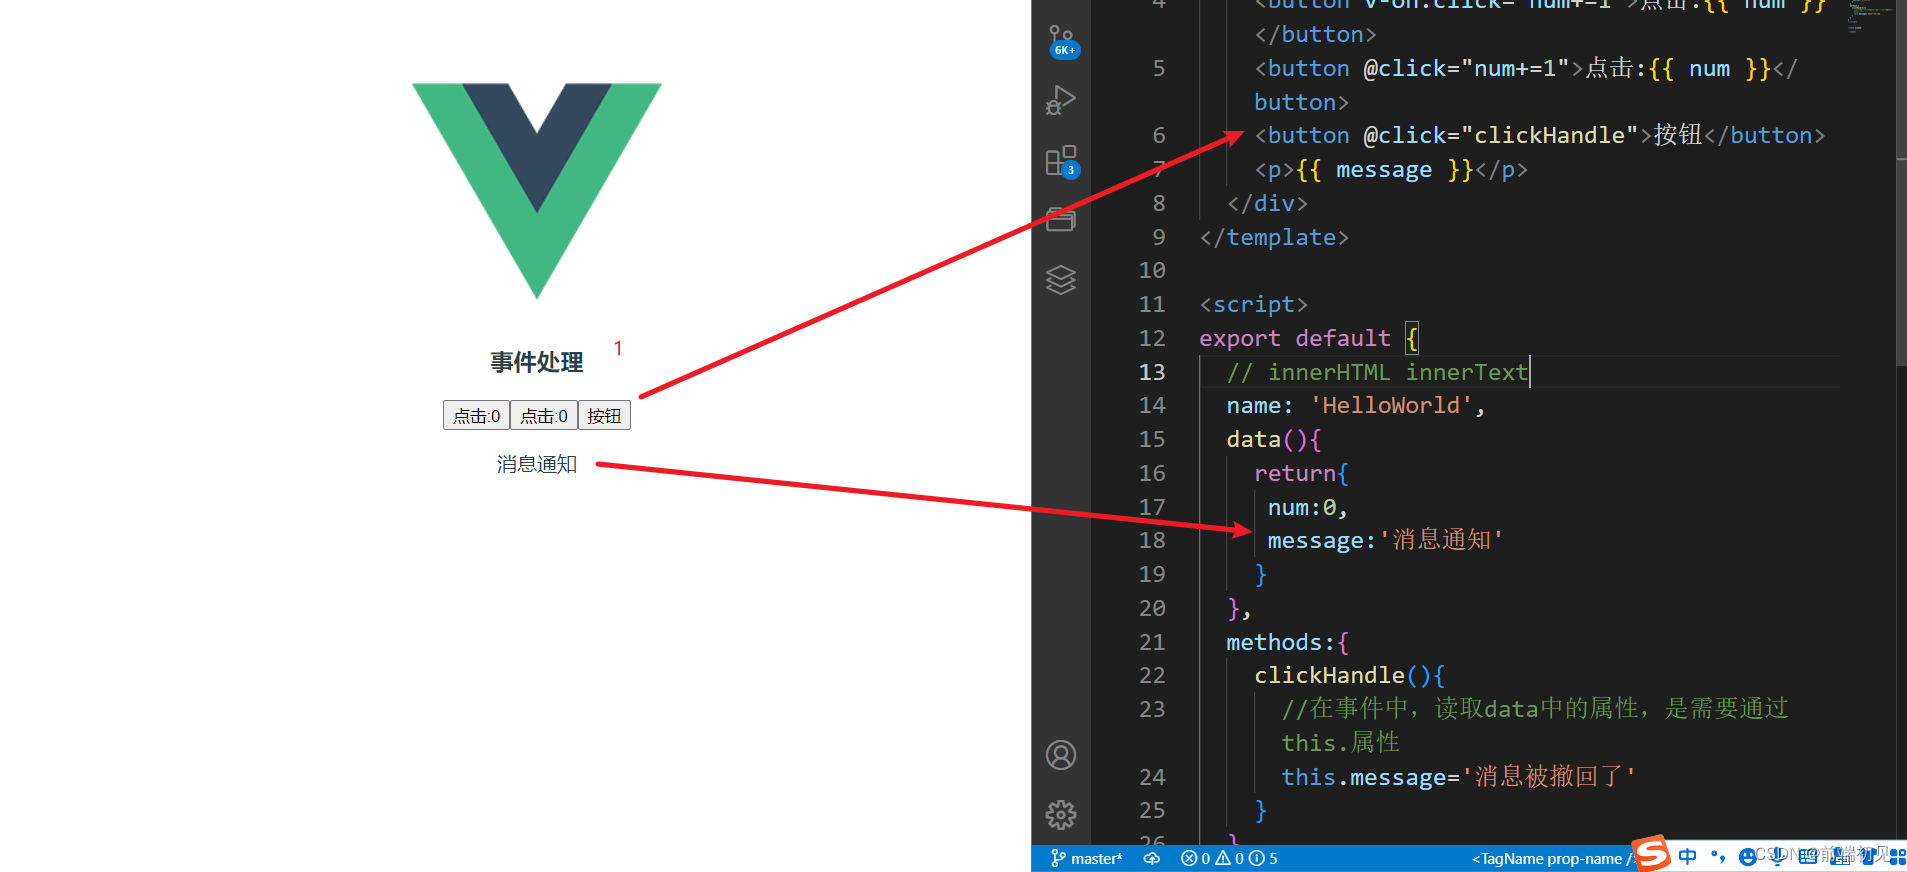
Task: Open the Accounts menu icon
Action: [1061, 755]
